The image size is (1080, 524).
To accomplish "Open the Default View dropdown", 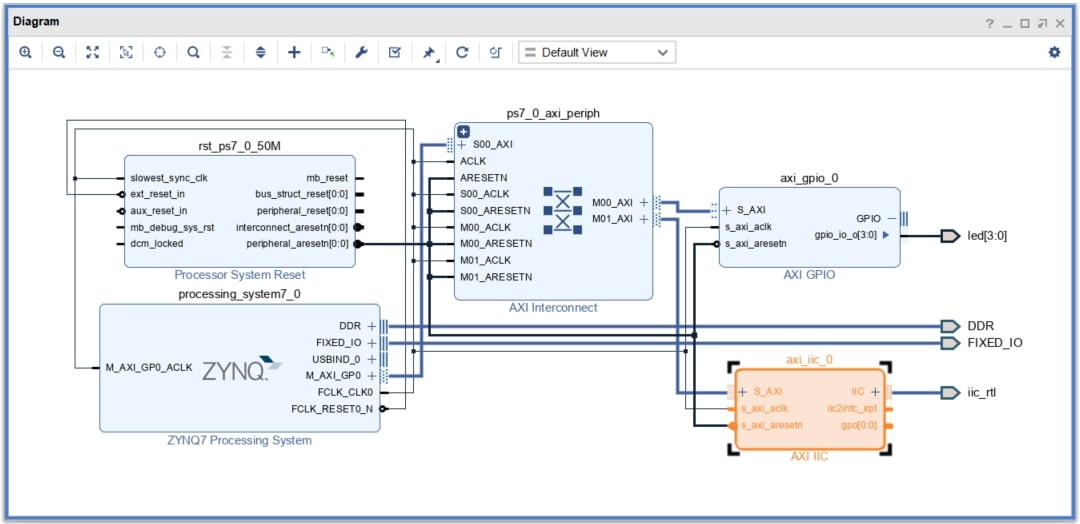I will point(597,52).
